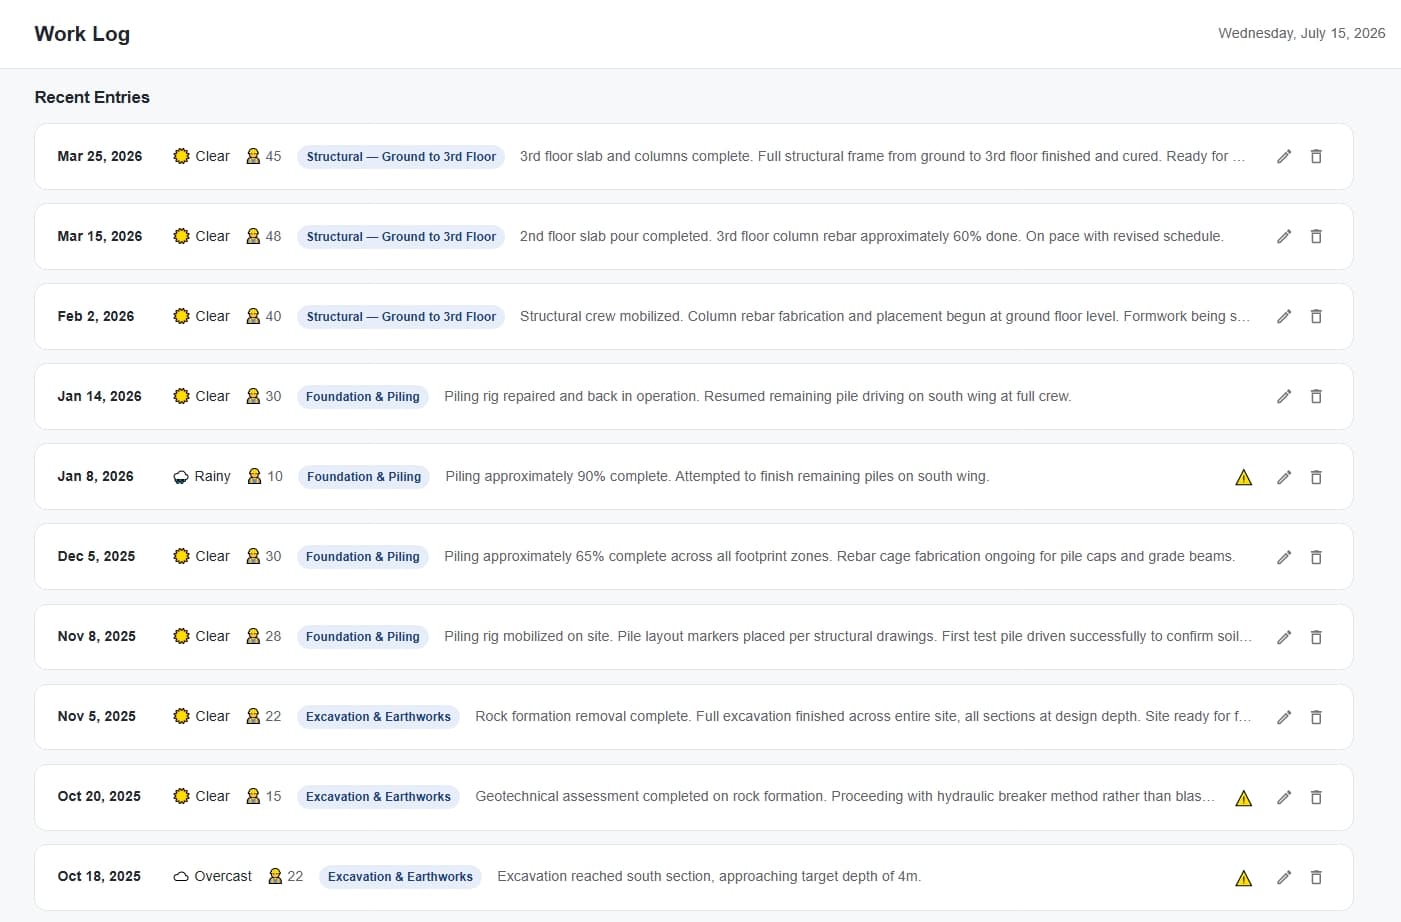Screen dimensions: 1401x922
Task: Edit the Dec 5, 2025 entry
Action: 1284,557
